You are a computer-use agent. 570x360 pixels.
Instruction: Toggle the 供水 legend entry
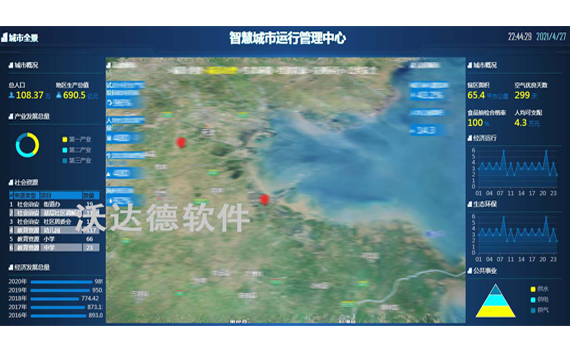click(540, 289)
